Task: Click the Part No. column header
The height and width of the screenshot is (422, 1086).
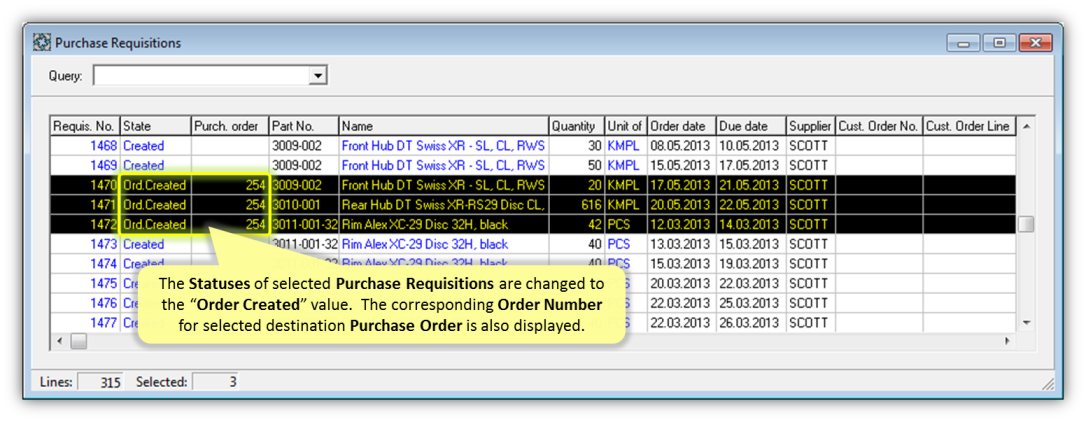Action: 303,126
